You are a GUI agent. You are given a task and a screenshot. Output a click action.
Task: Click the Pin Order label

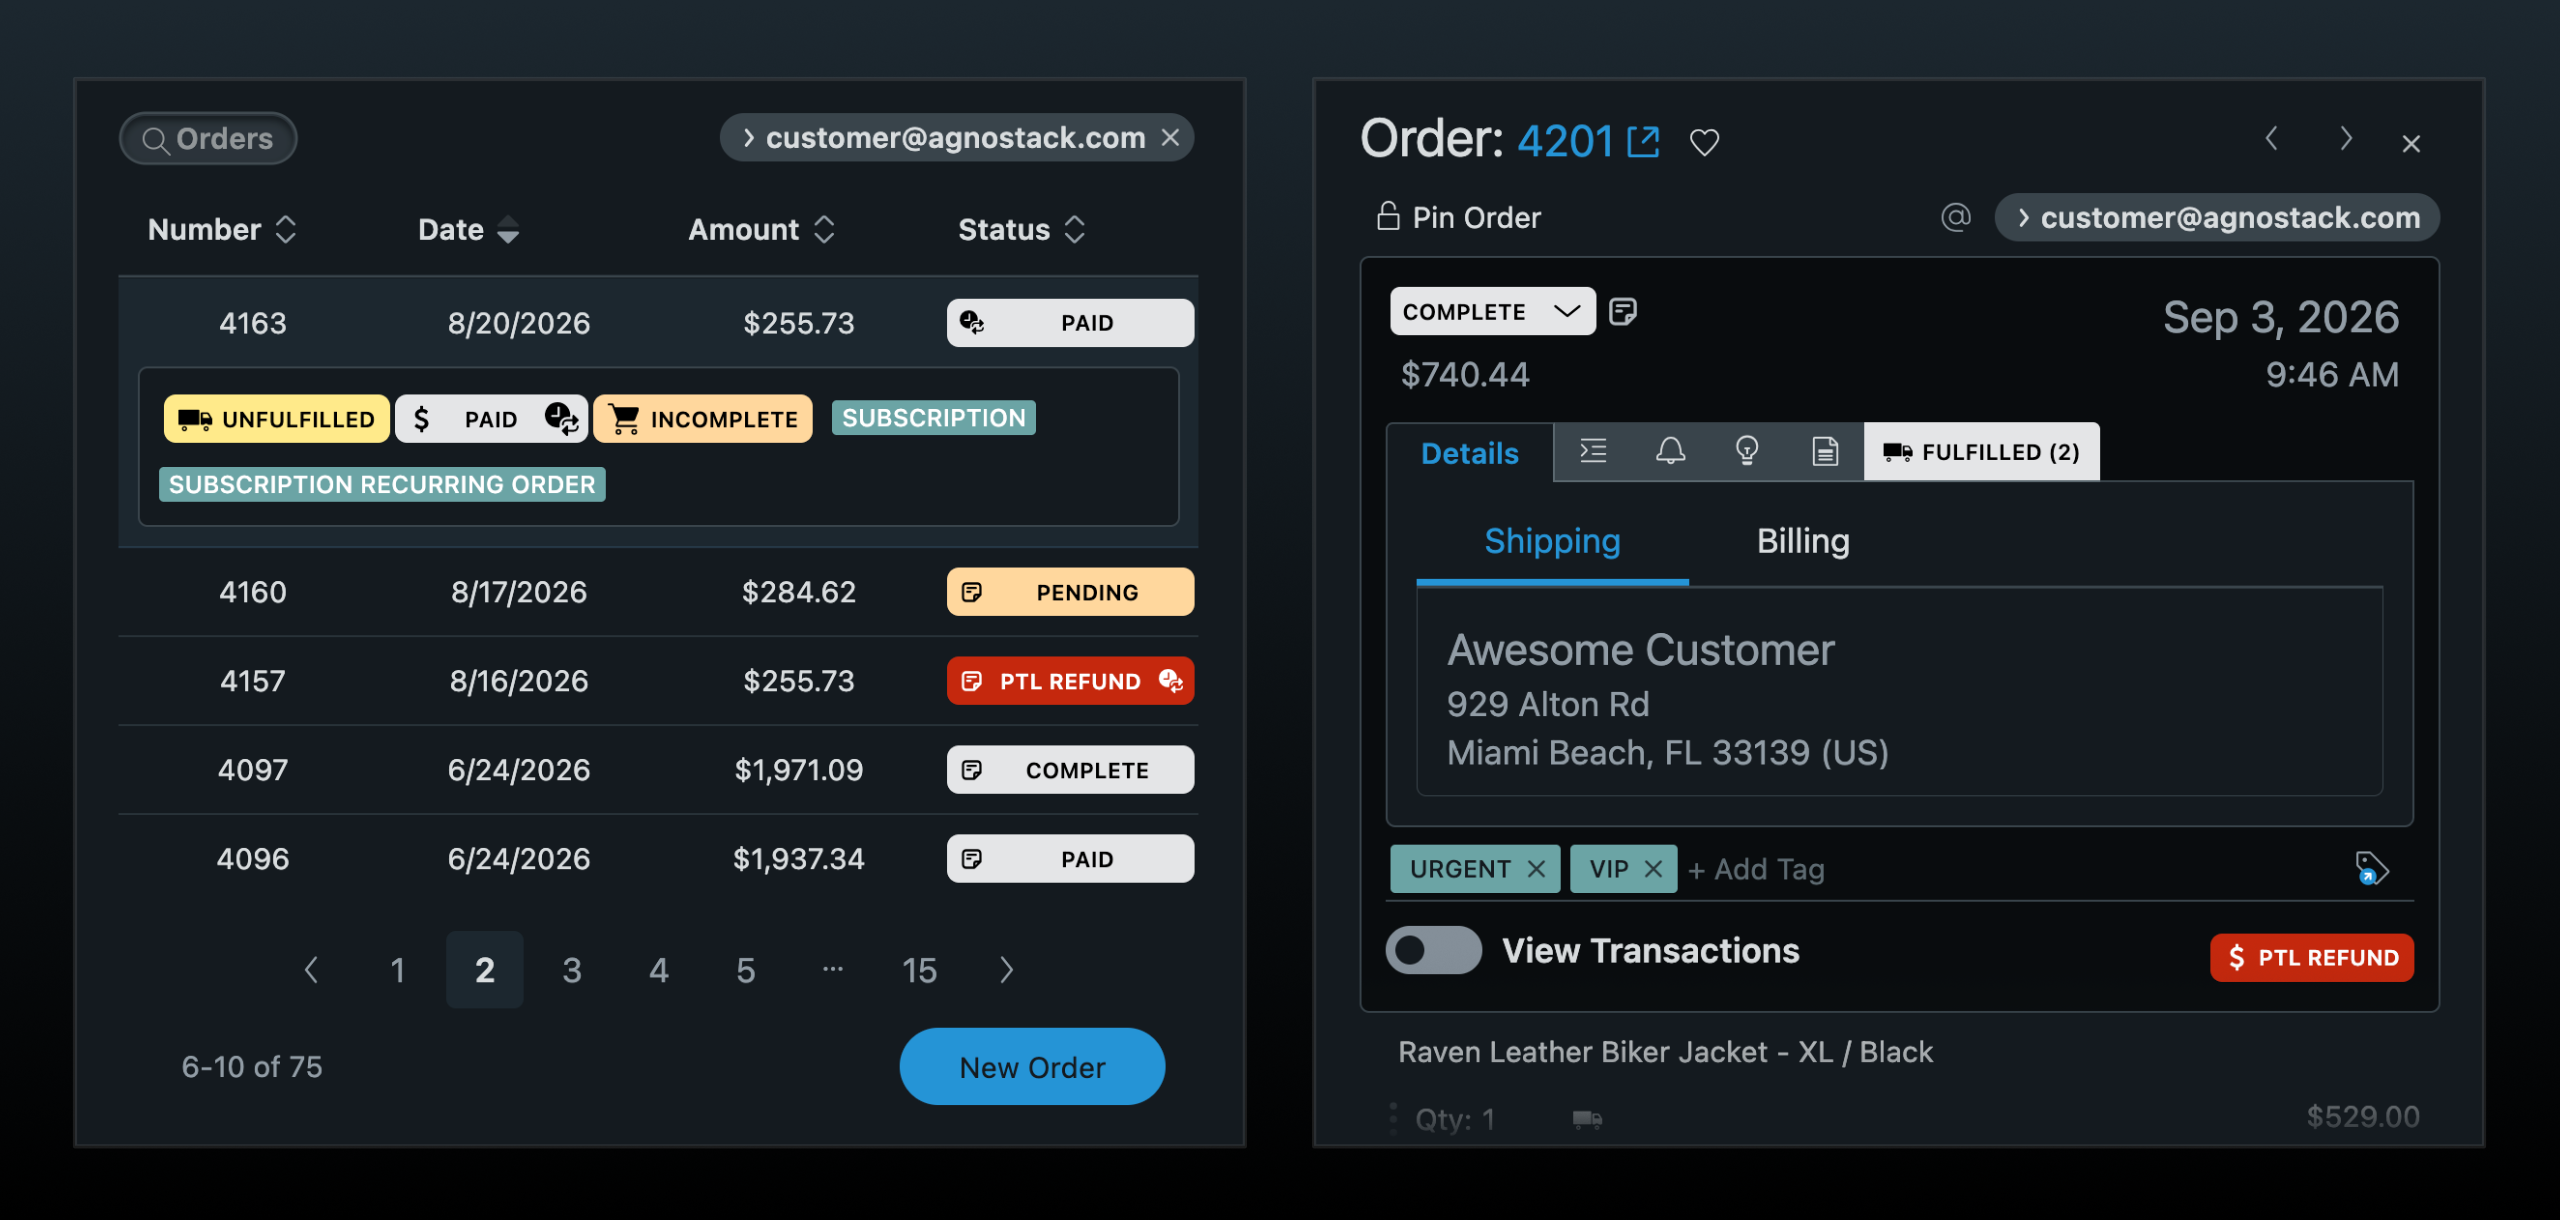pyautogui.click(x=1476, y=217)
